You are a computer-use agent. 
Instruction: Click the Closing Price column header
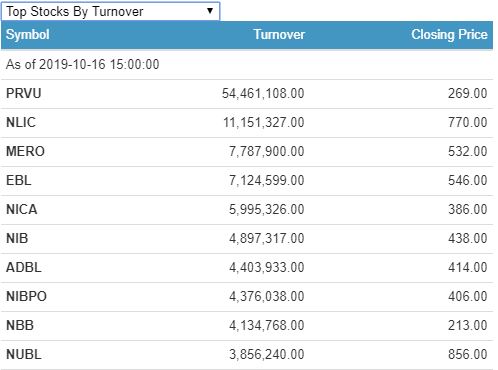449,34
